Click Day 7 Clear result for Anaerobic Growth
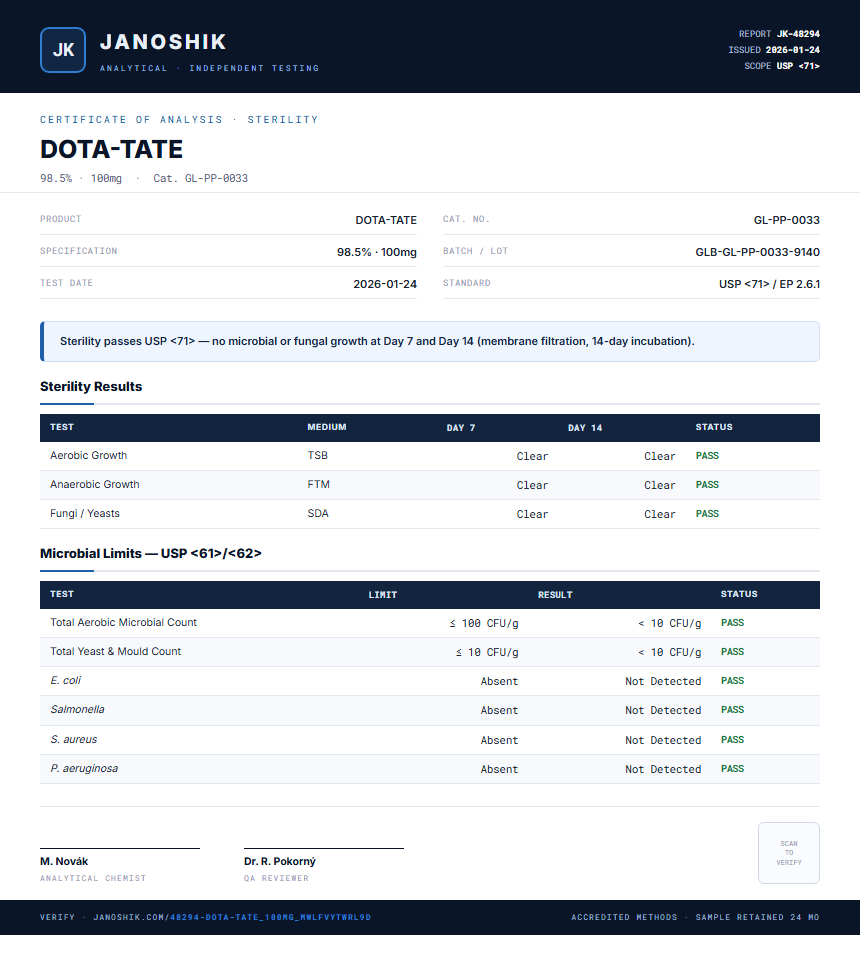The width and height of the screenshot is (860, 963). [532, 485]
